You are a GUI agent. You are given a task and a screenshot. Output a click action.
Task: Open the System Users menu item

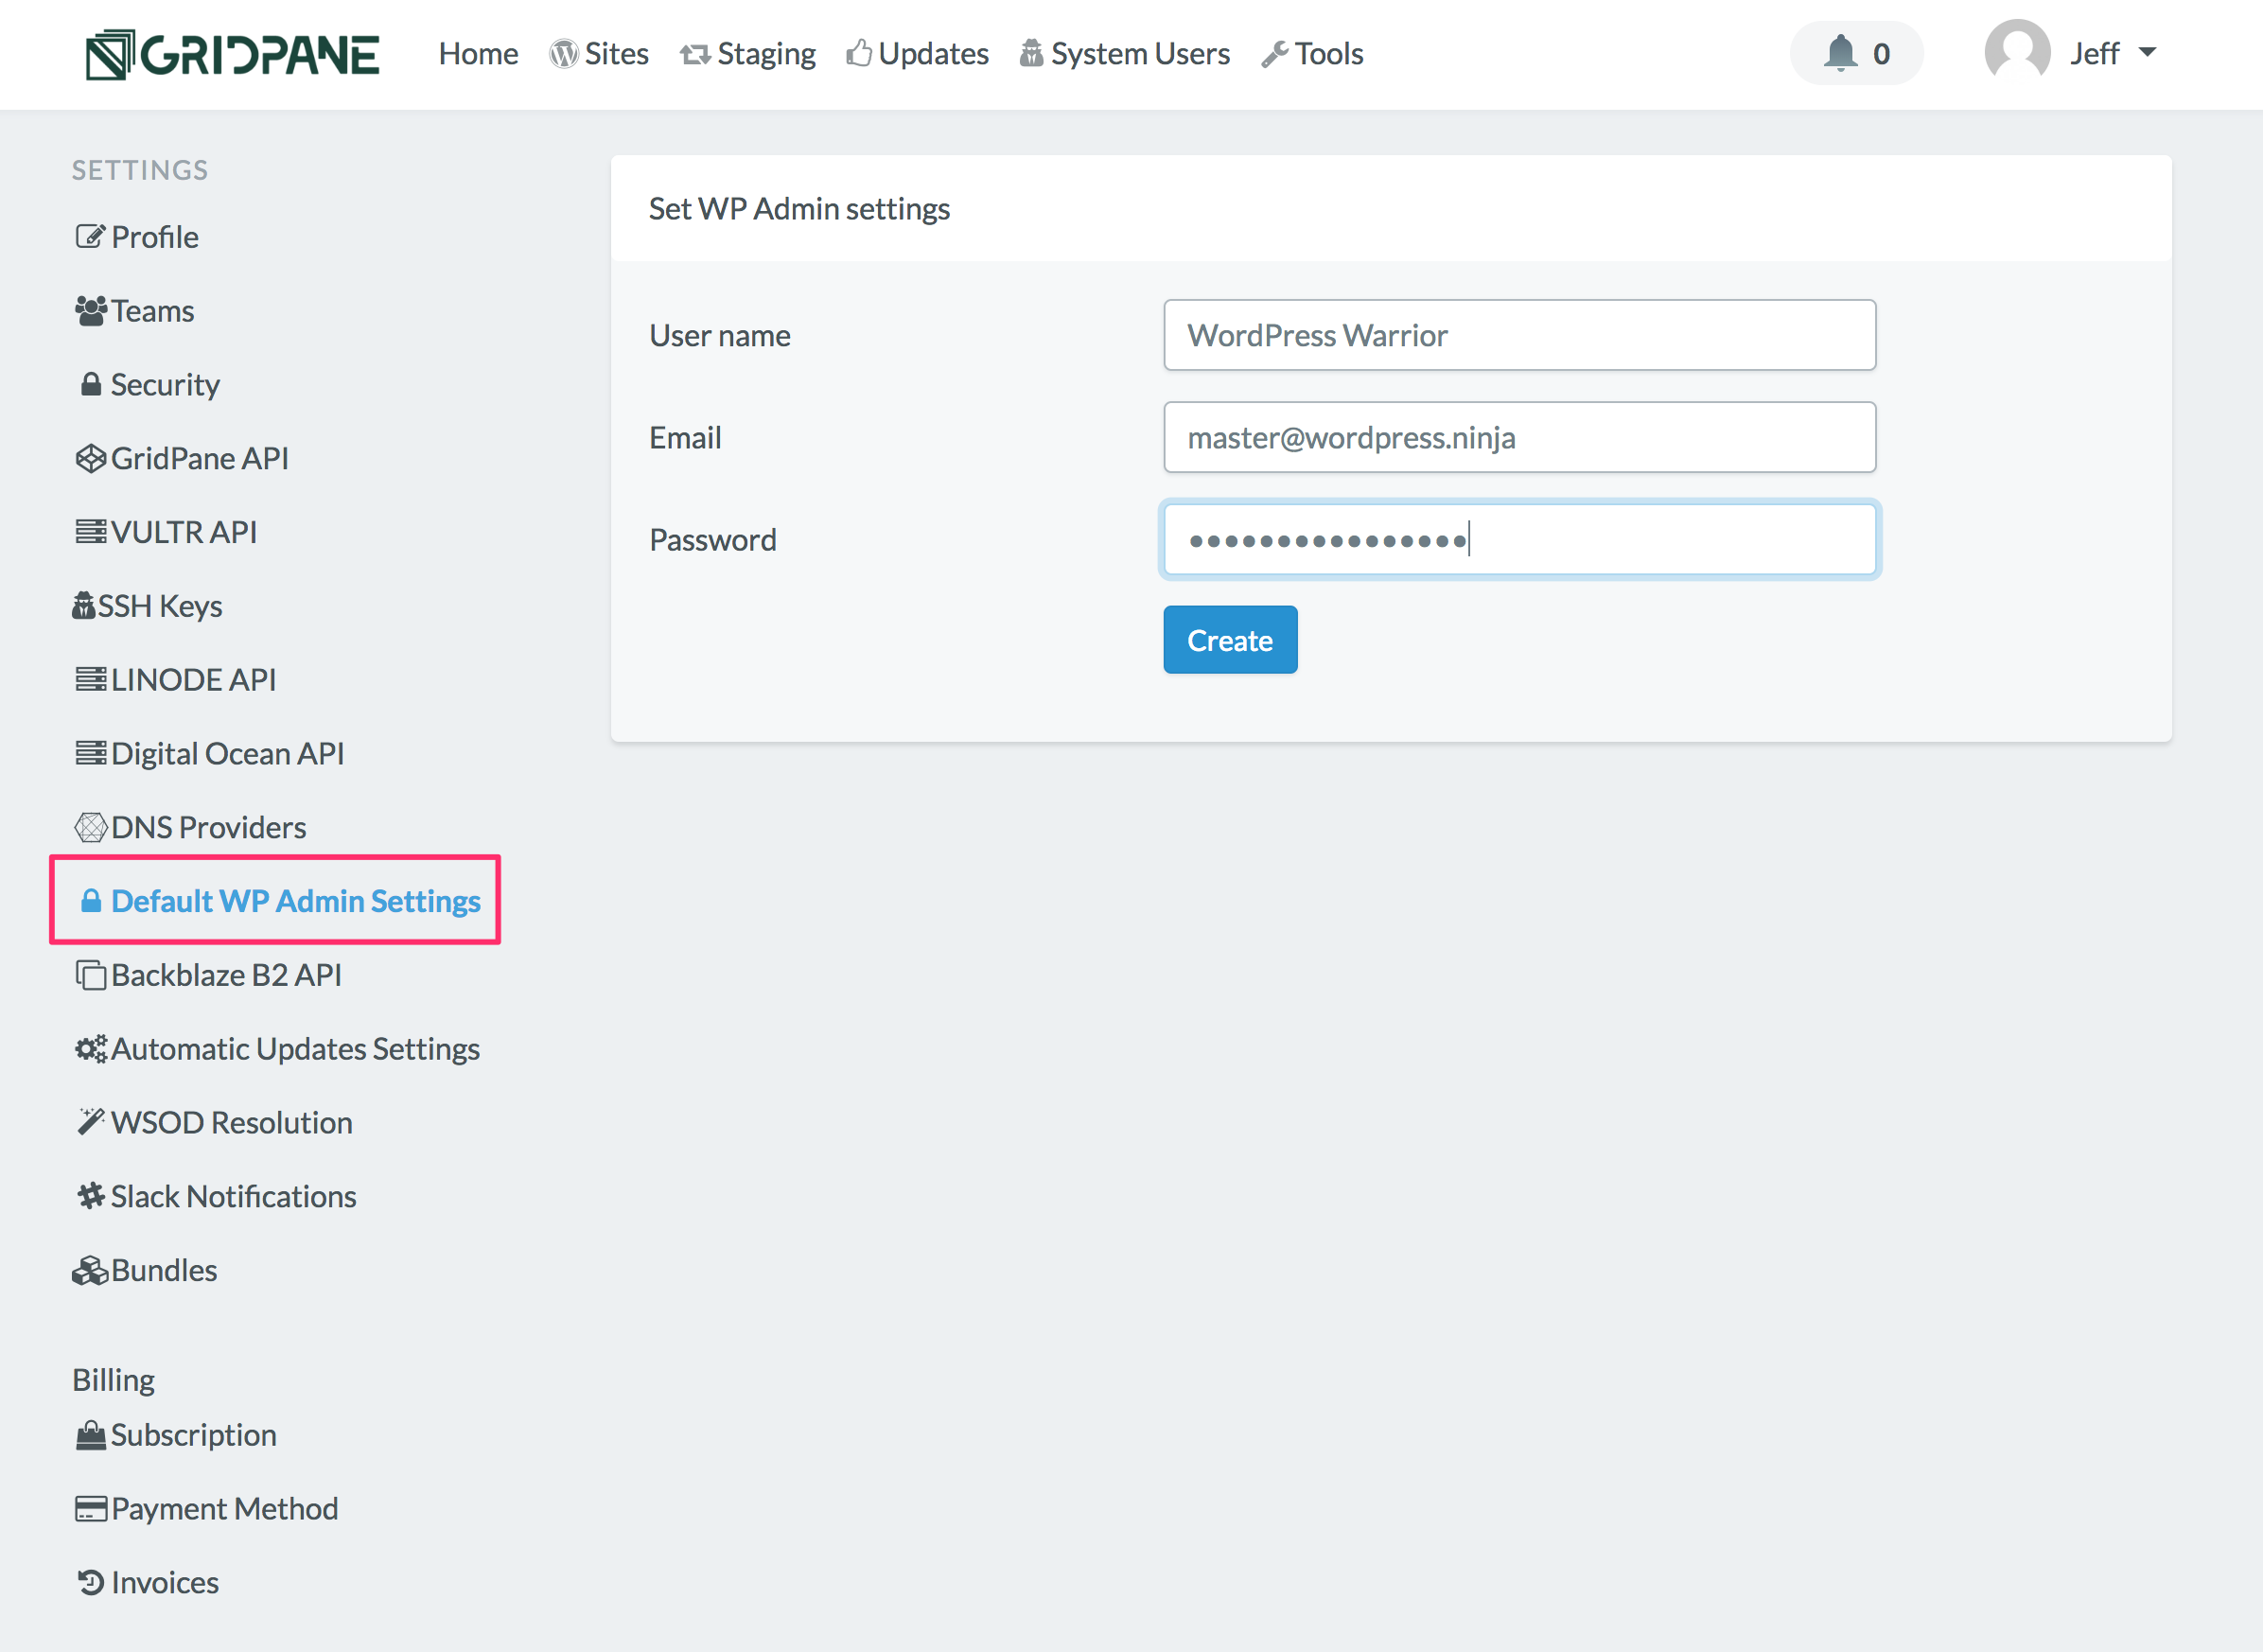(x=1140, y=53)
